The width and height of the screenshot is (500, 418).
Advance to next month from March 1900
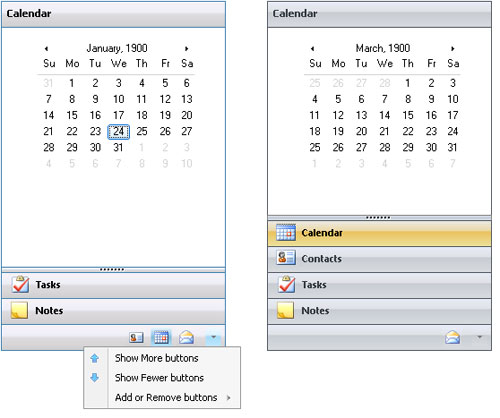click(x=452, y=49)
